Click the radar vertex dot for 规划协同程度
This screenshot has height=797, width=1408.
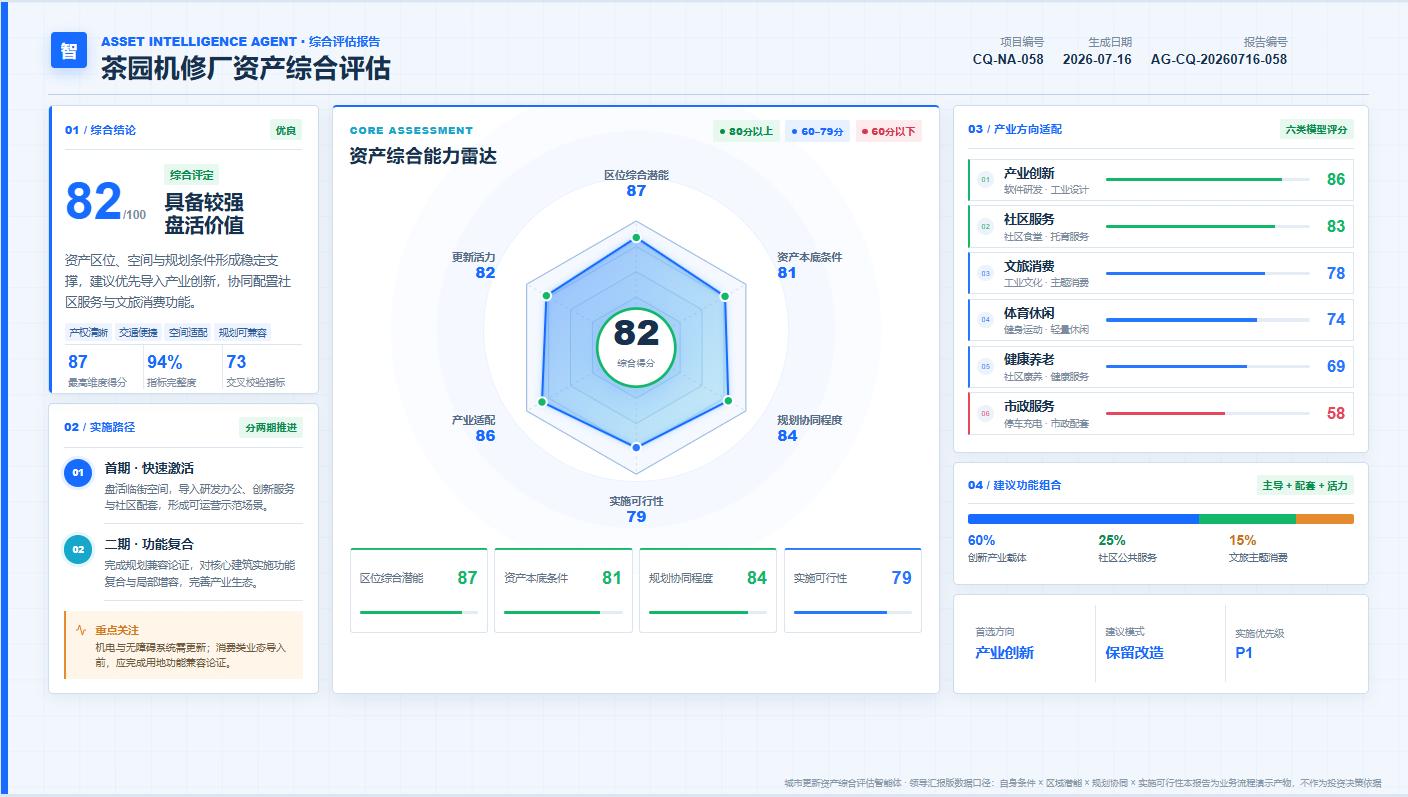[728, 400]
